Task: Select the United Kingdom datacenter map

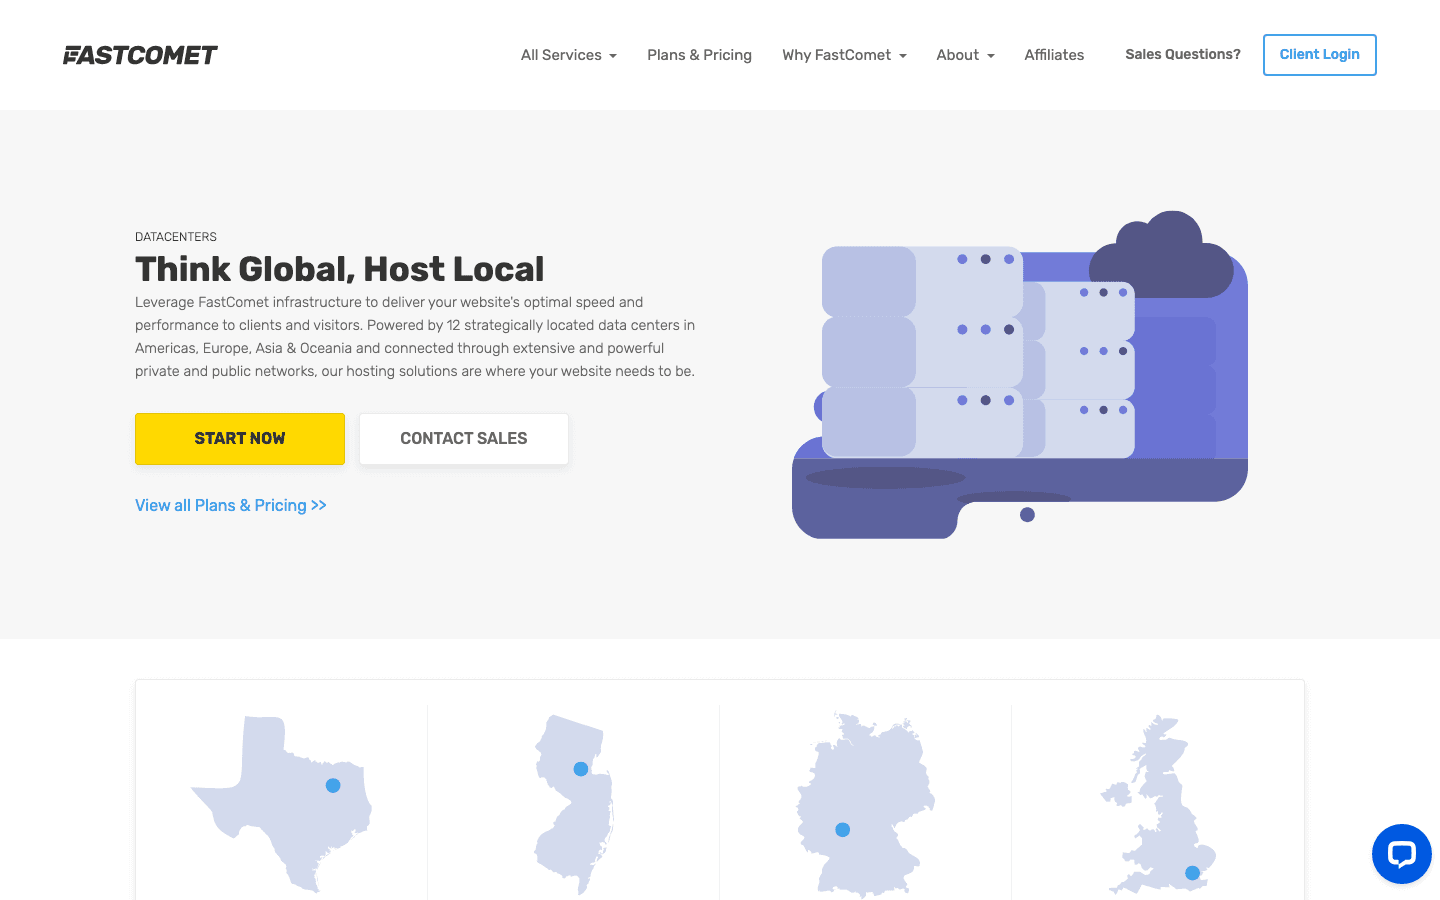Action: pos(1158,805)
